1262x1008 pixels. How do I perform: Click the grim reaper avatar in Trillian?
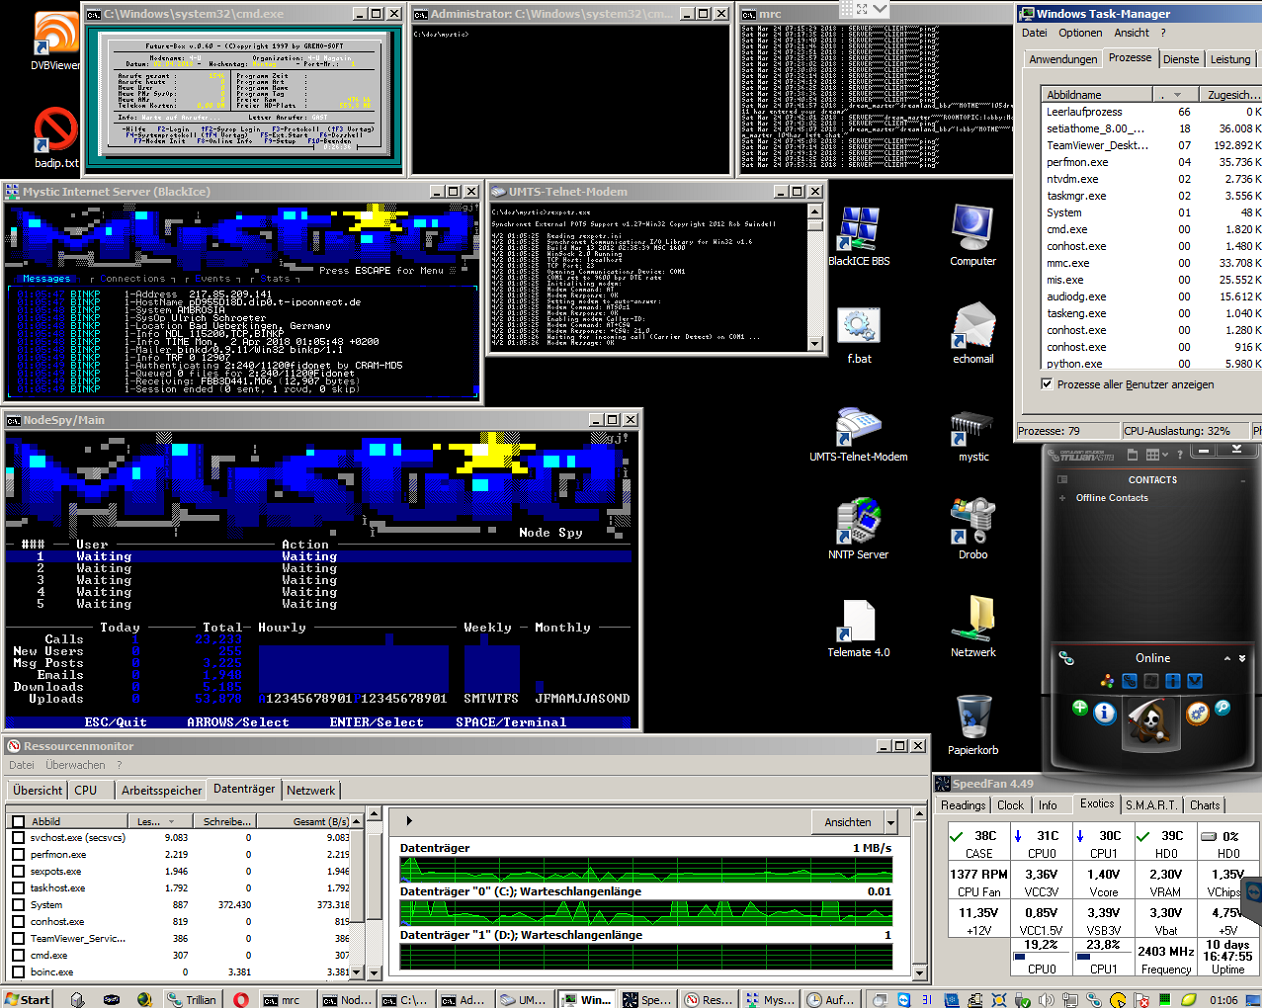point(1150,722)
